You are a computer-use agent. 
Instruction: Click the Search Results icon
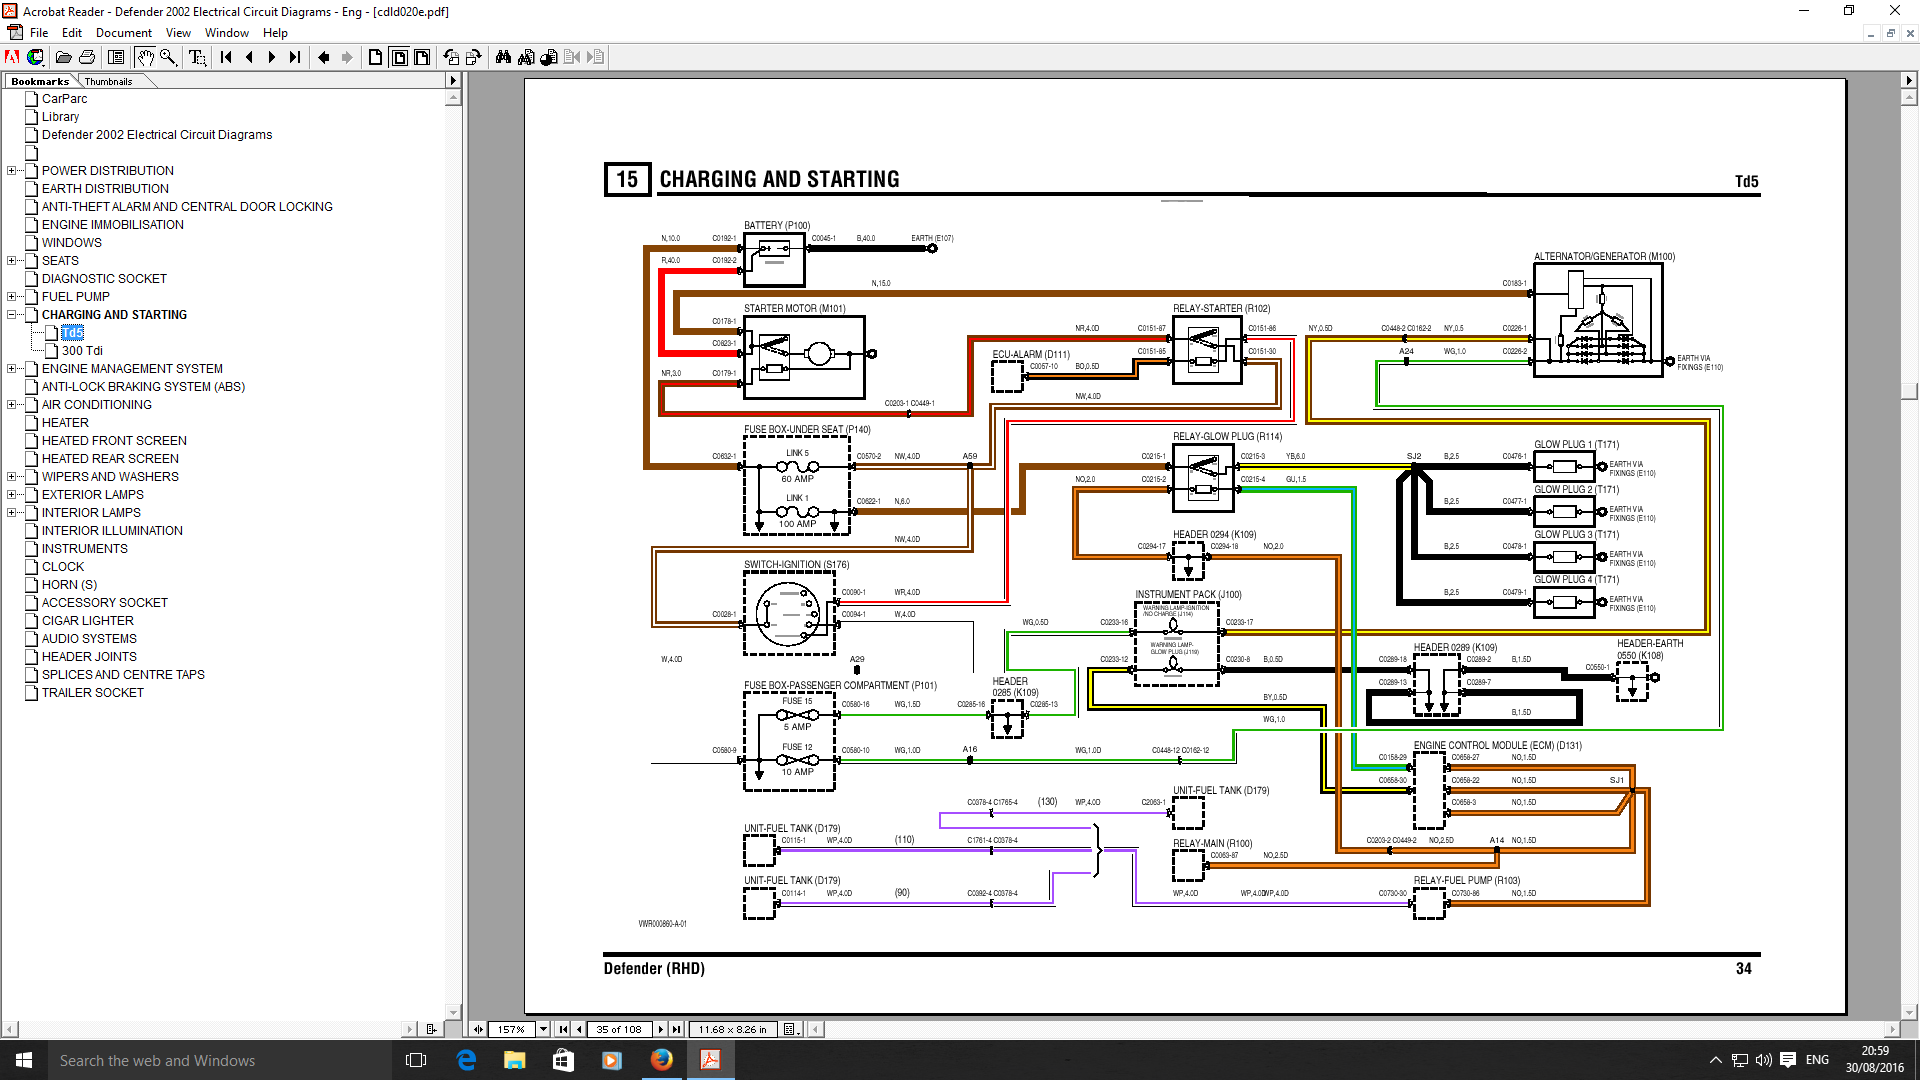(549, 57)
